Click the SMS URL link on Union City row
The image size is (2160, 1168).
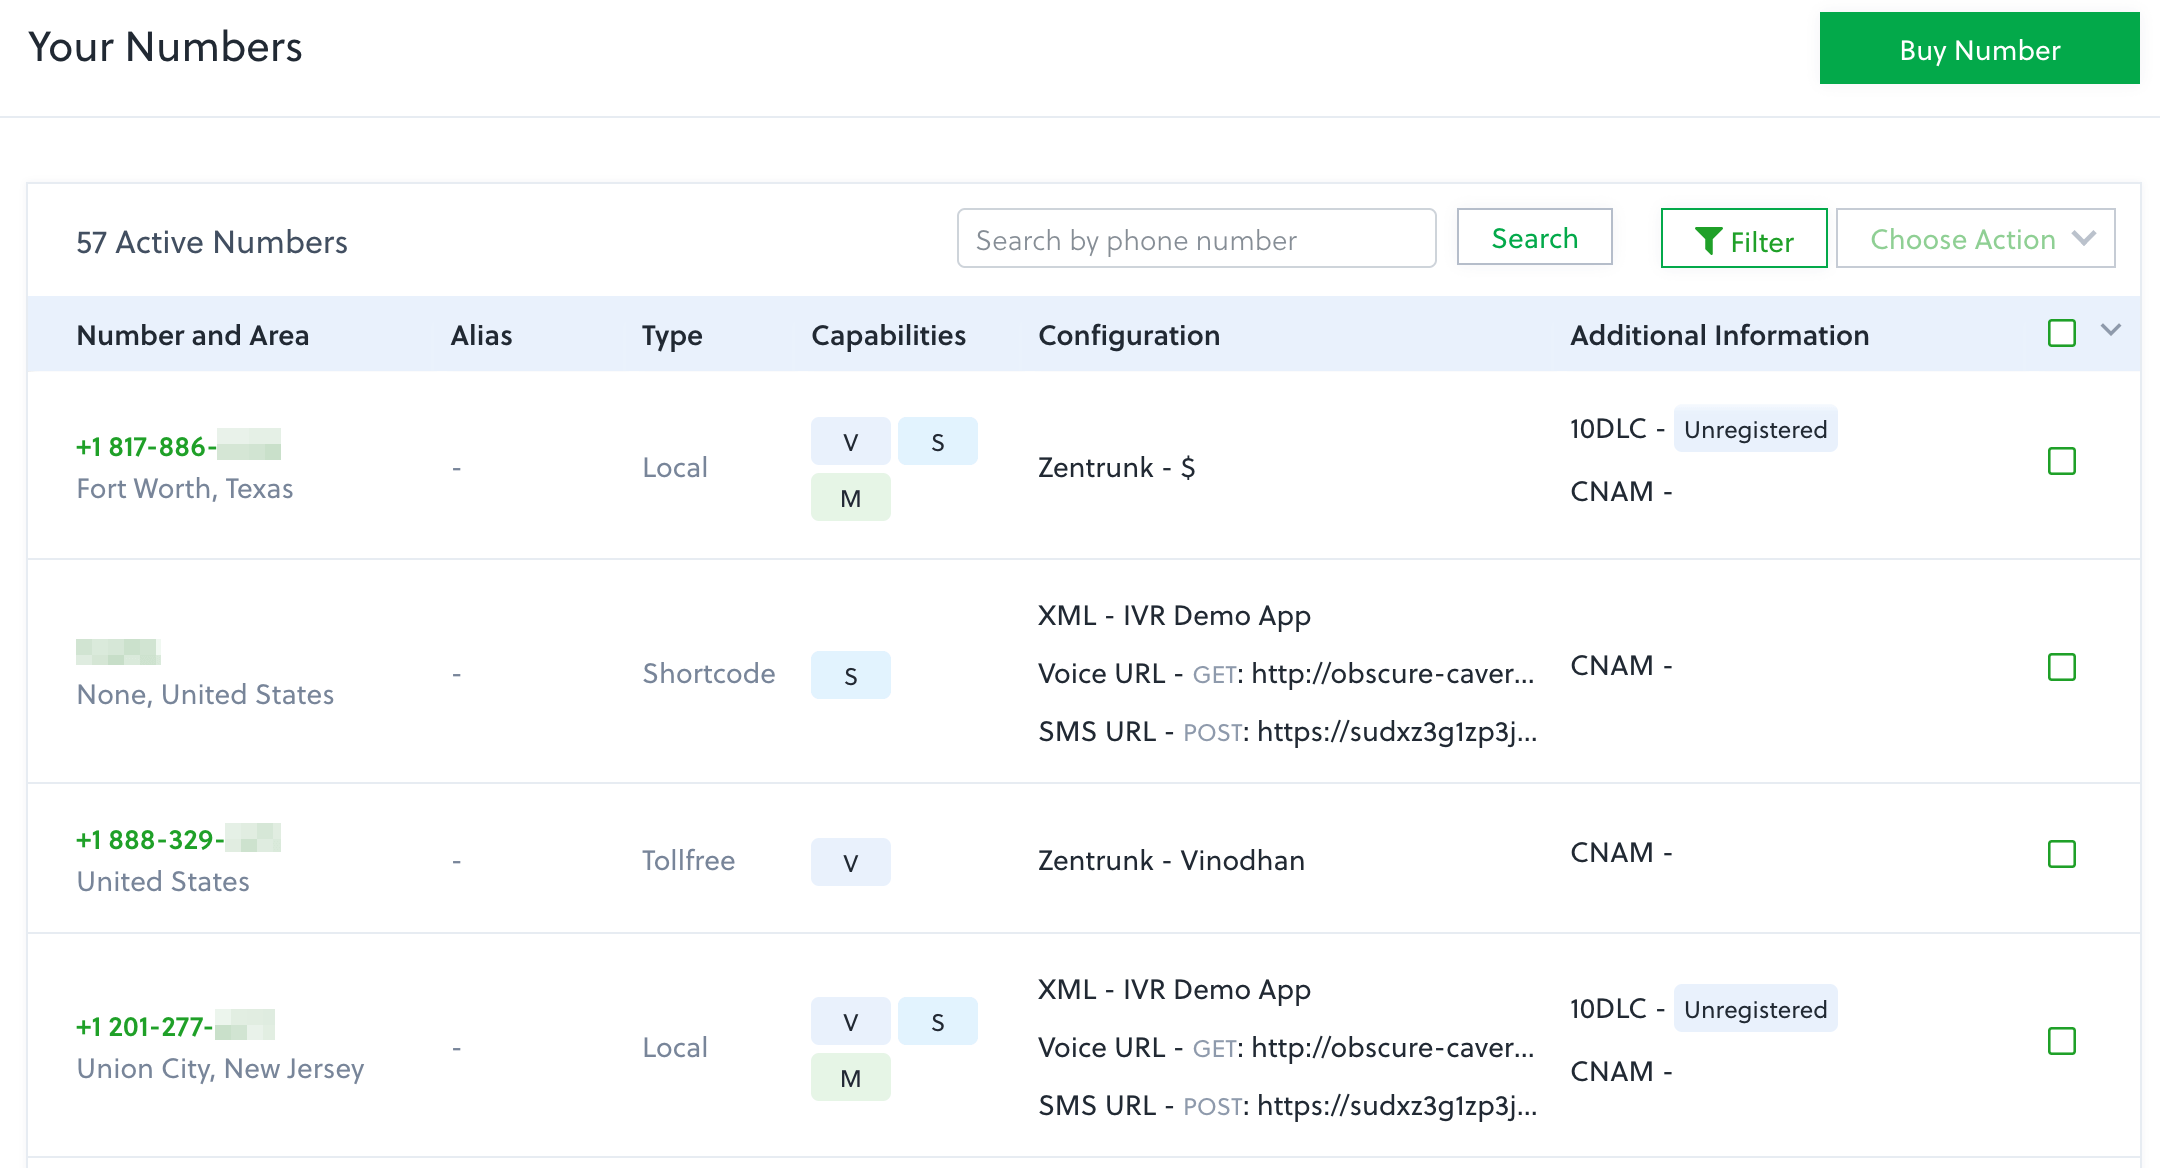1395,1106
